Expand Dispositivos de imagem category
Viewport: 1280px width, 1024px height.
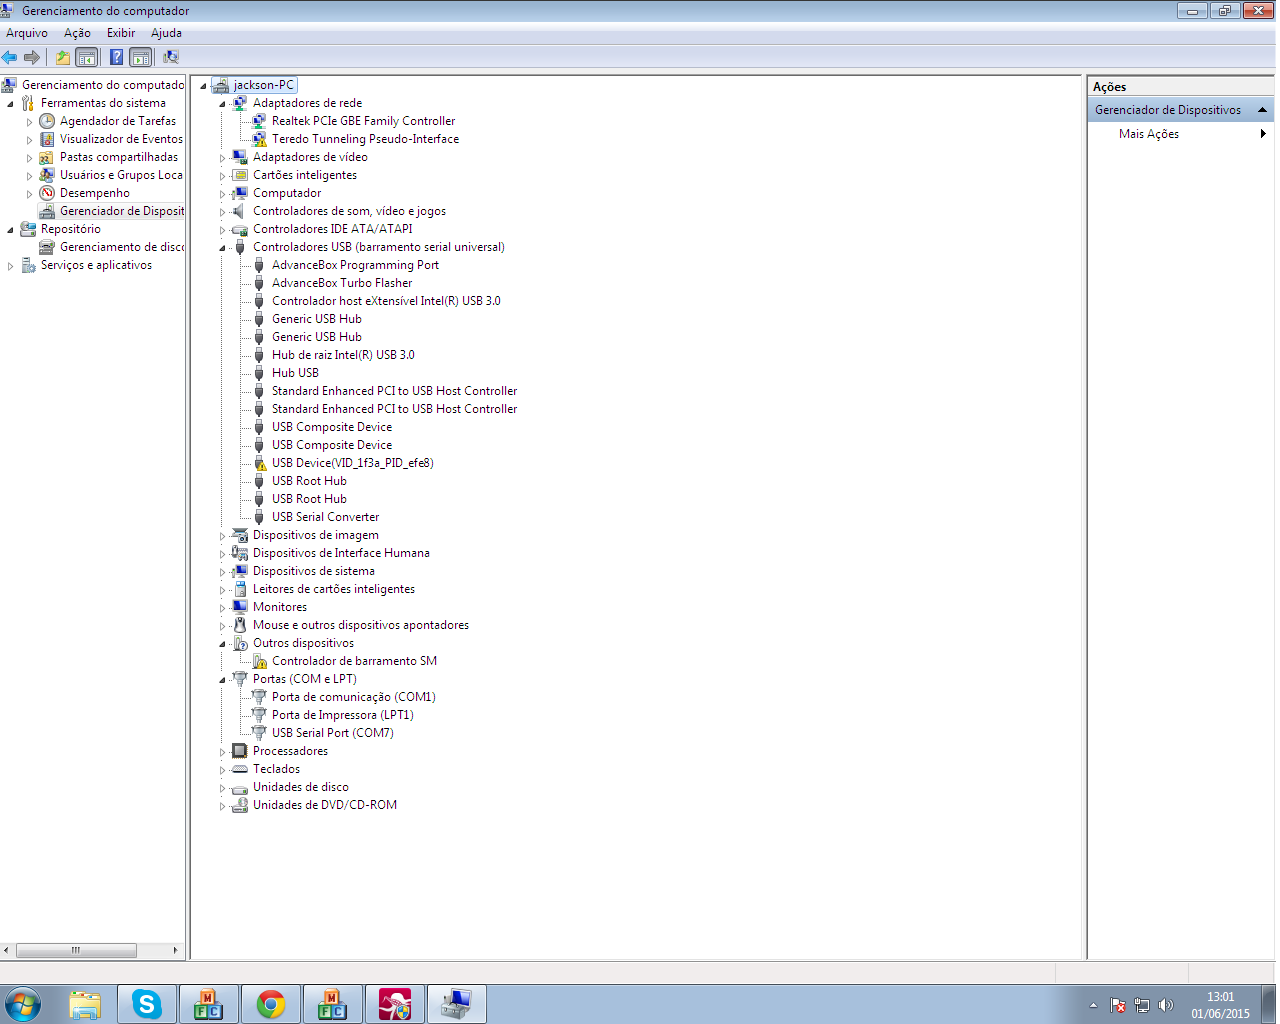[x=222, y=536]
